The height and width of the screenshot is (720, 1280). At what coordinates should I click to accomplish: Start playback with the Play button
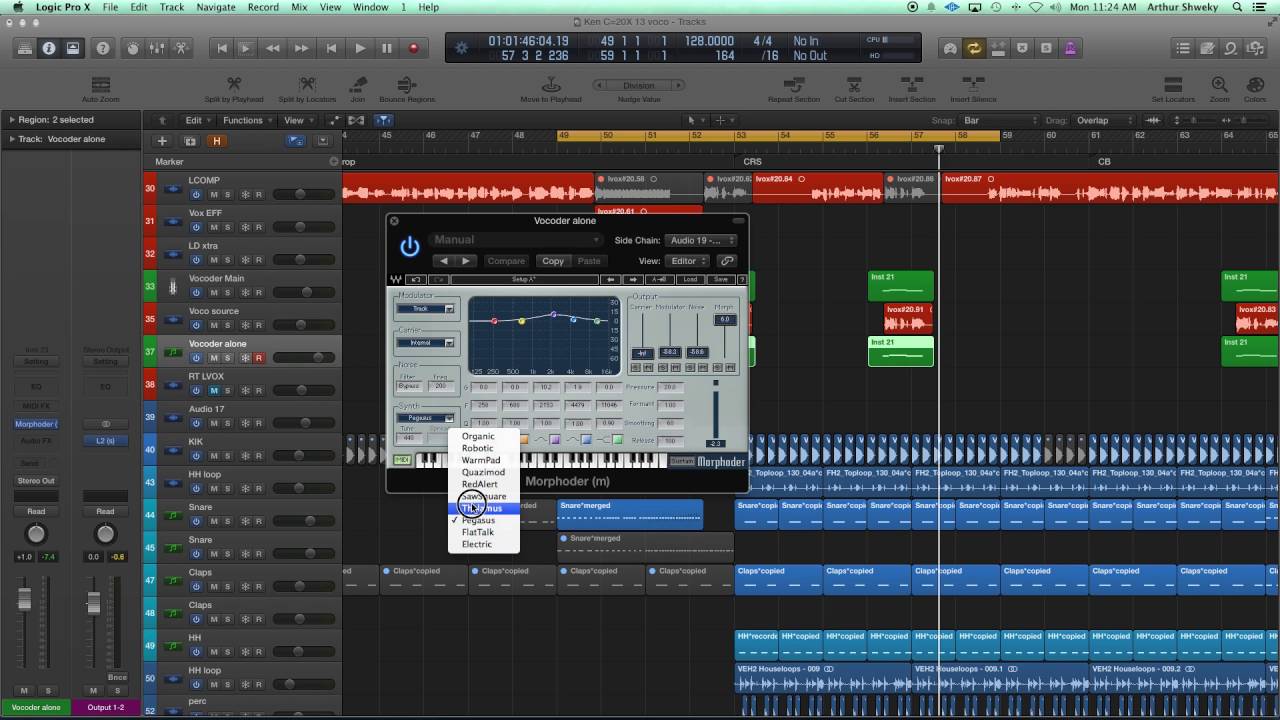360,48
